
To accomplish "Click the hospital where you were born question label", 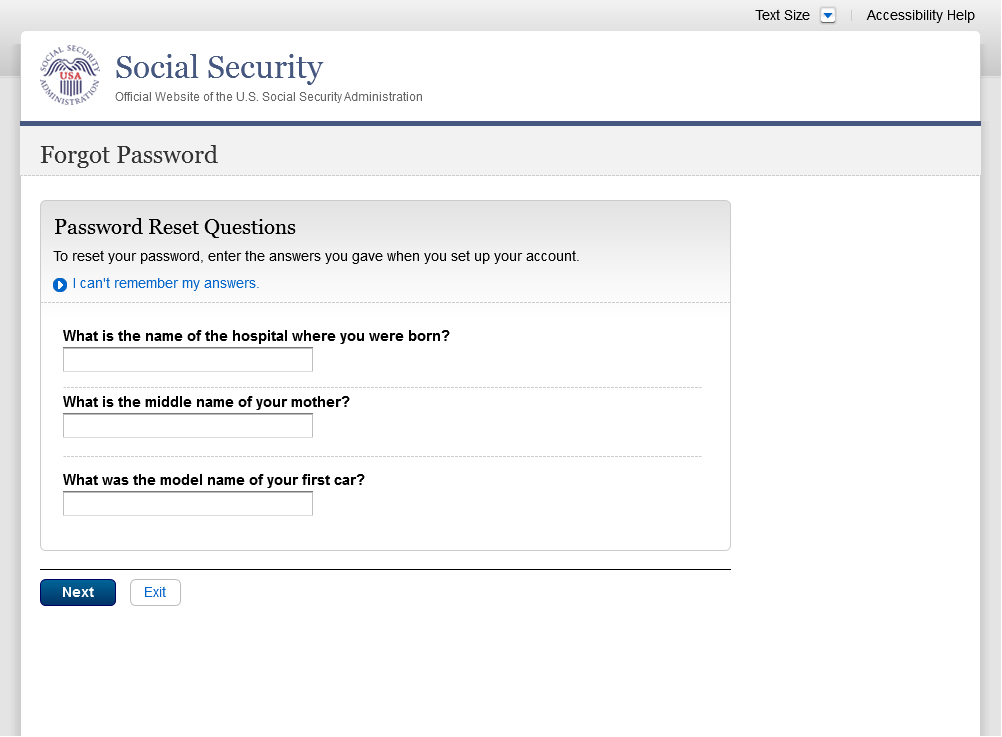I will click(x=256, y=336).
